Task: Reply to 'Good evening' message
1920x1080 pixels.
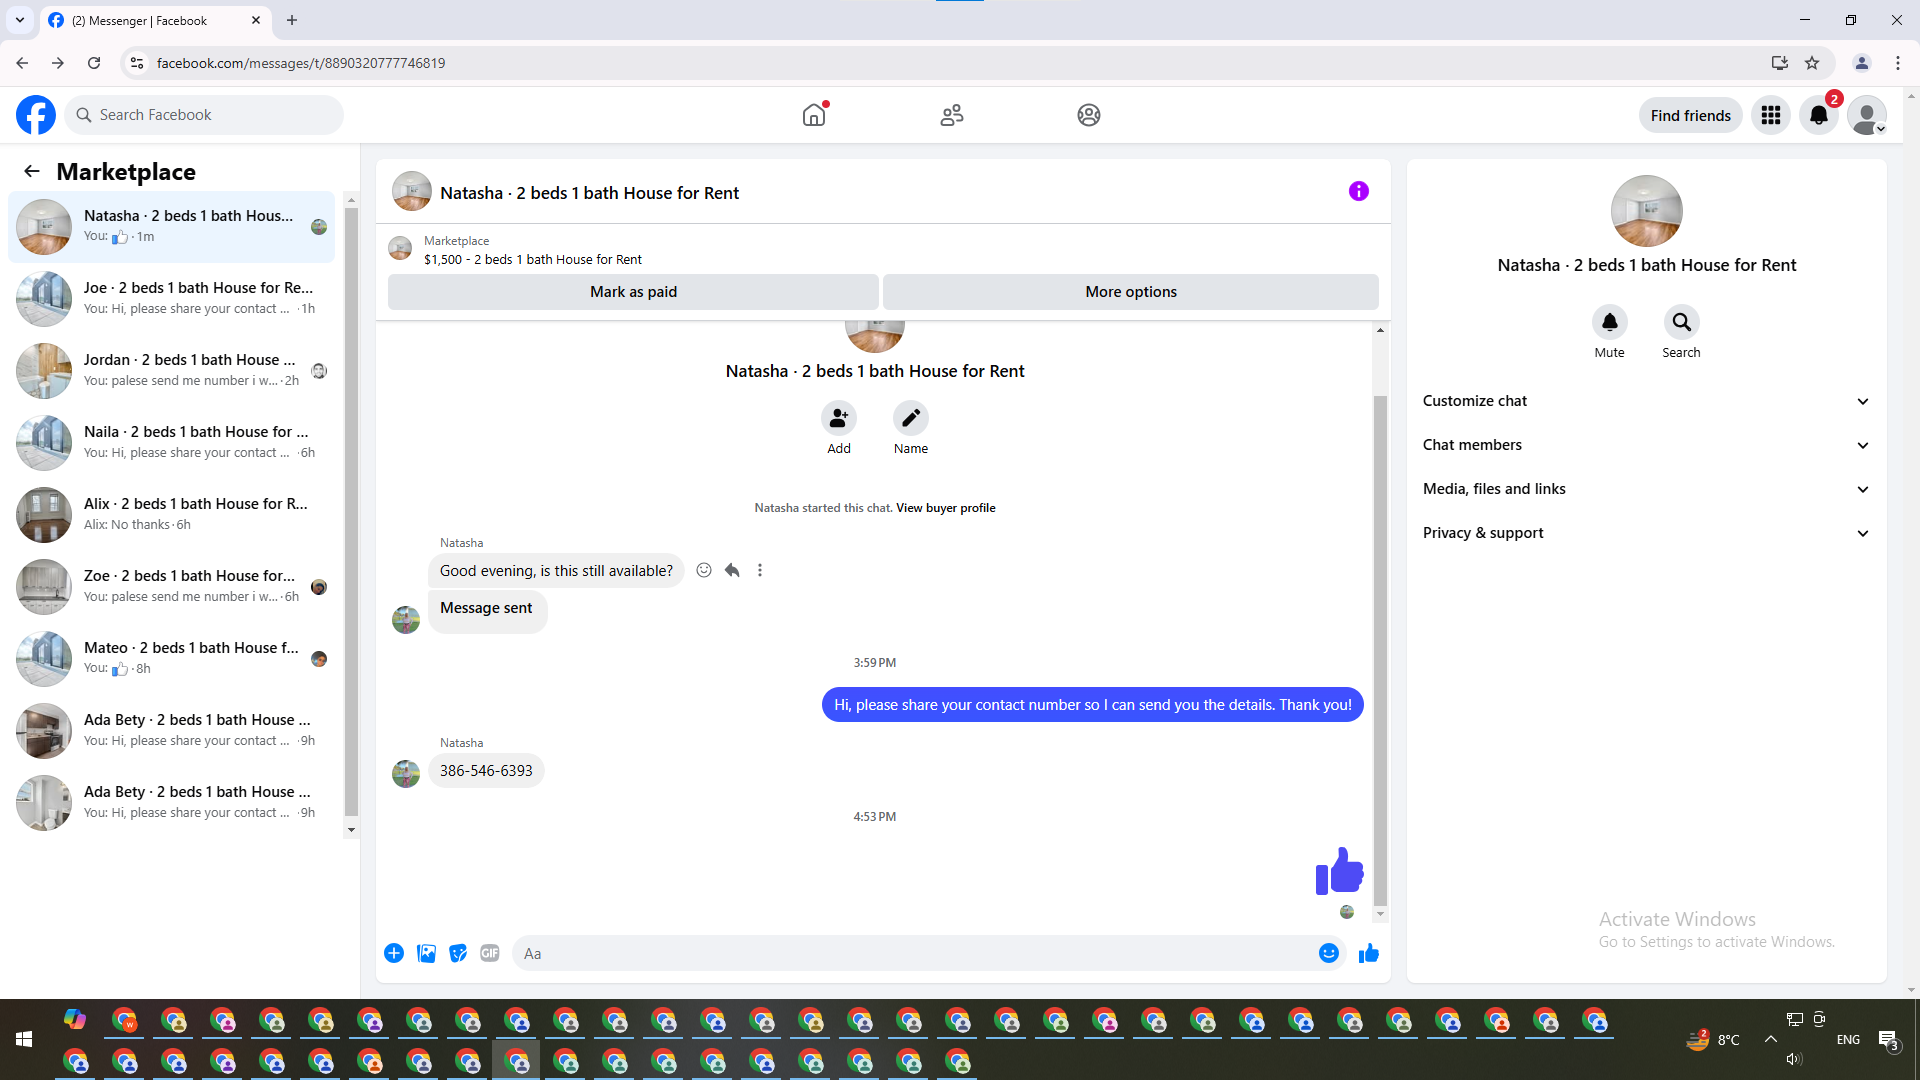Action: 732,570
